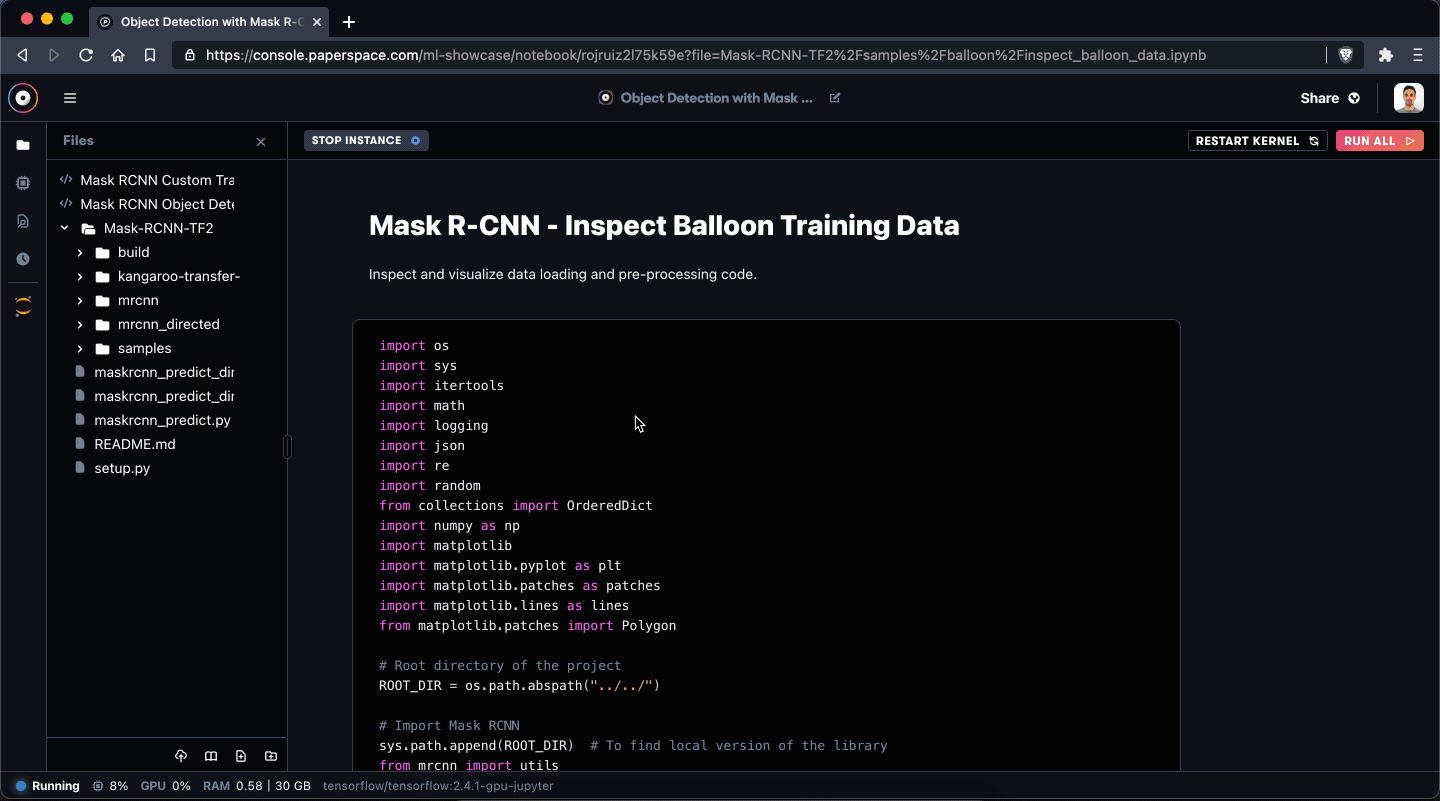Expand the build folder
The image size is (1440, 801).
tap(80, 252)
